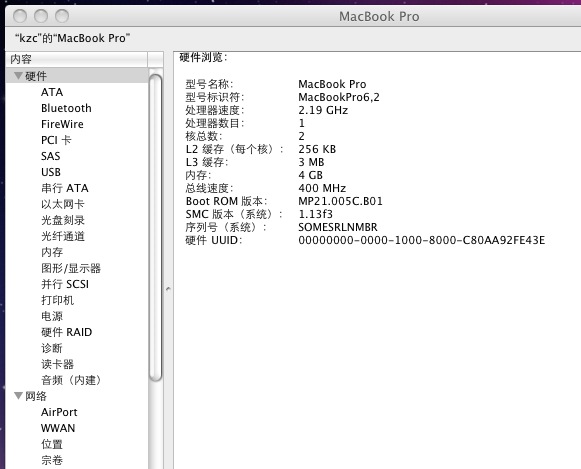581x469 pixels.
Task: Select 光纤通道 in the sidebar
Action: coord(63,236)
